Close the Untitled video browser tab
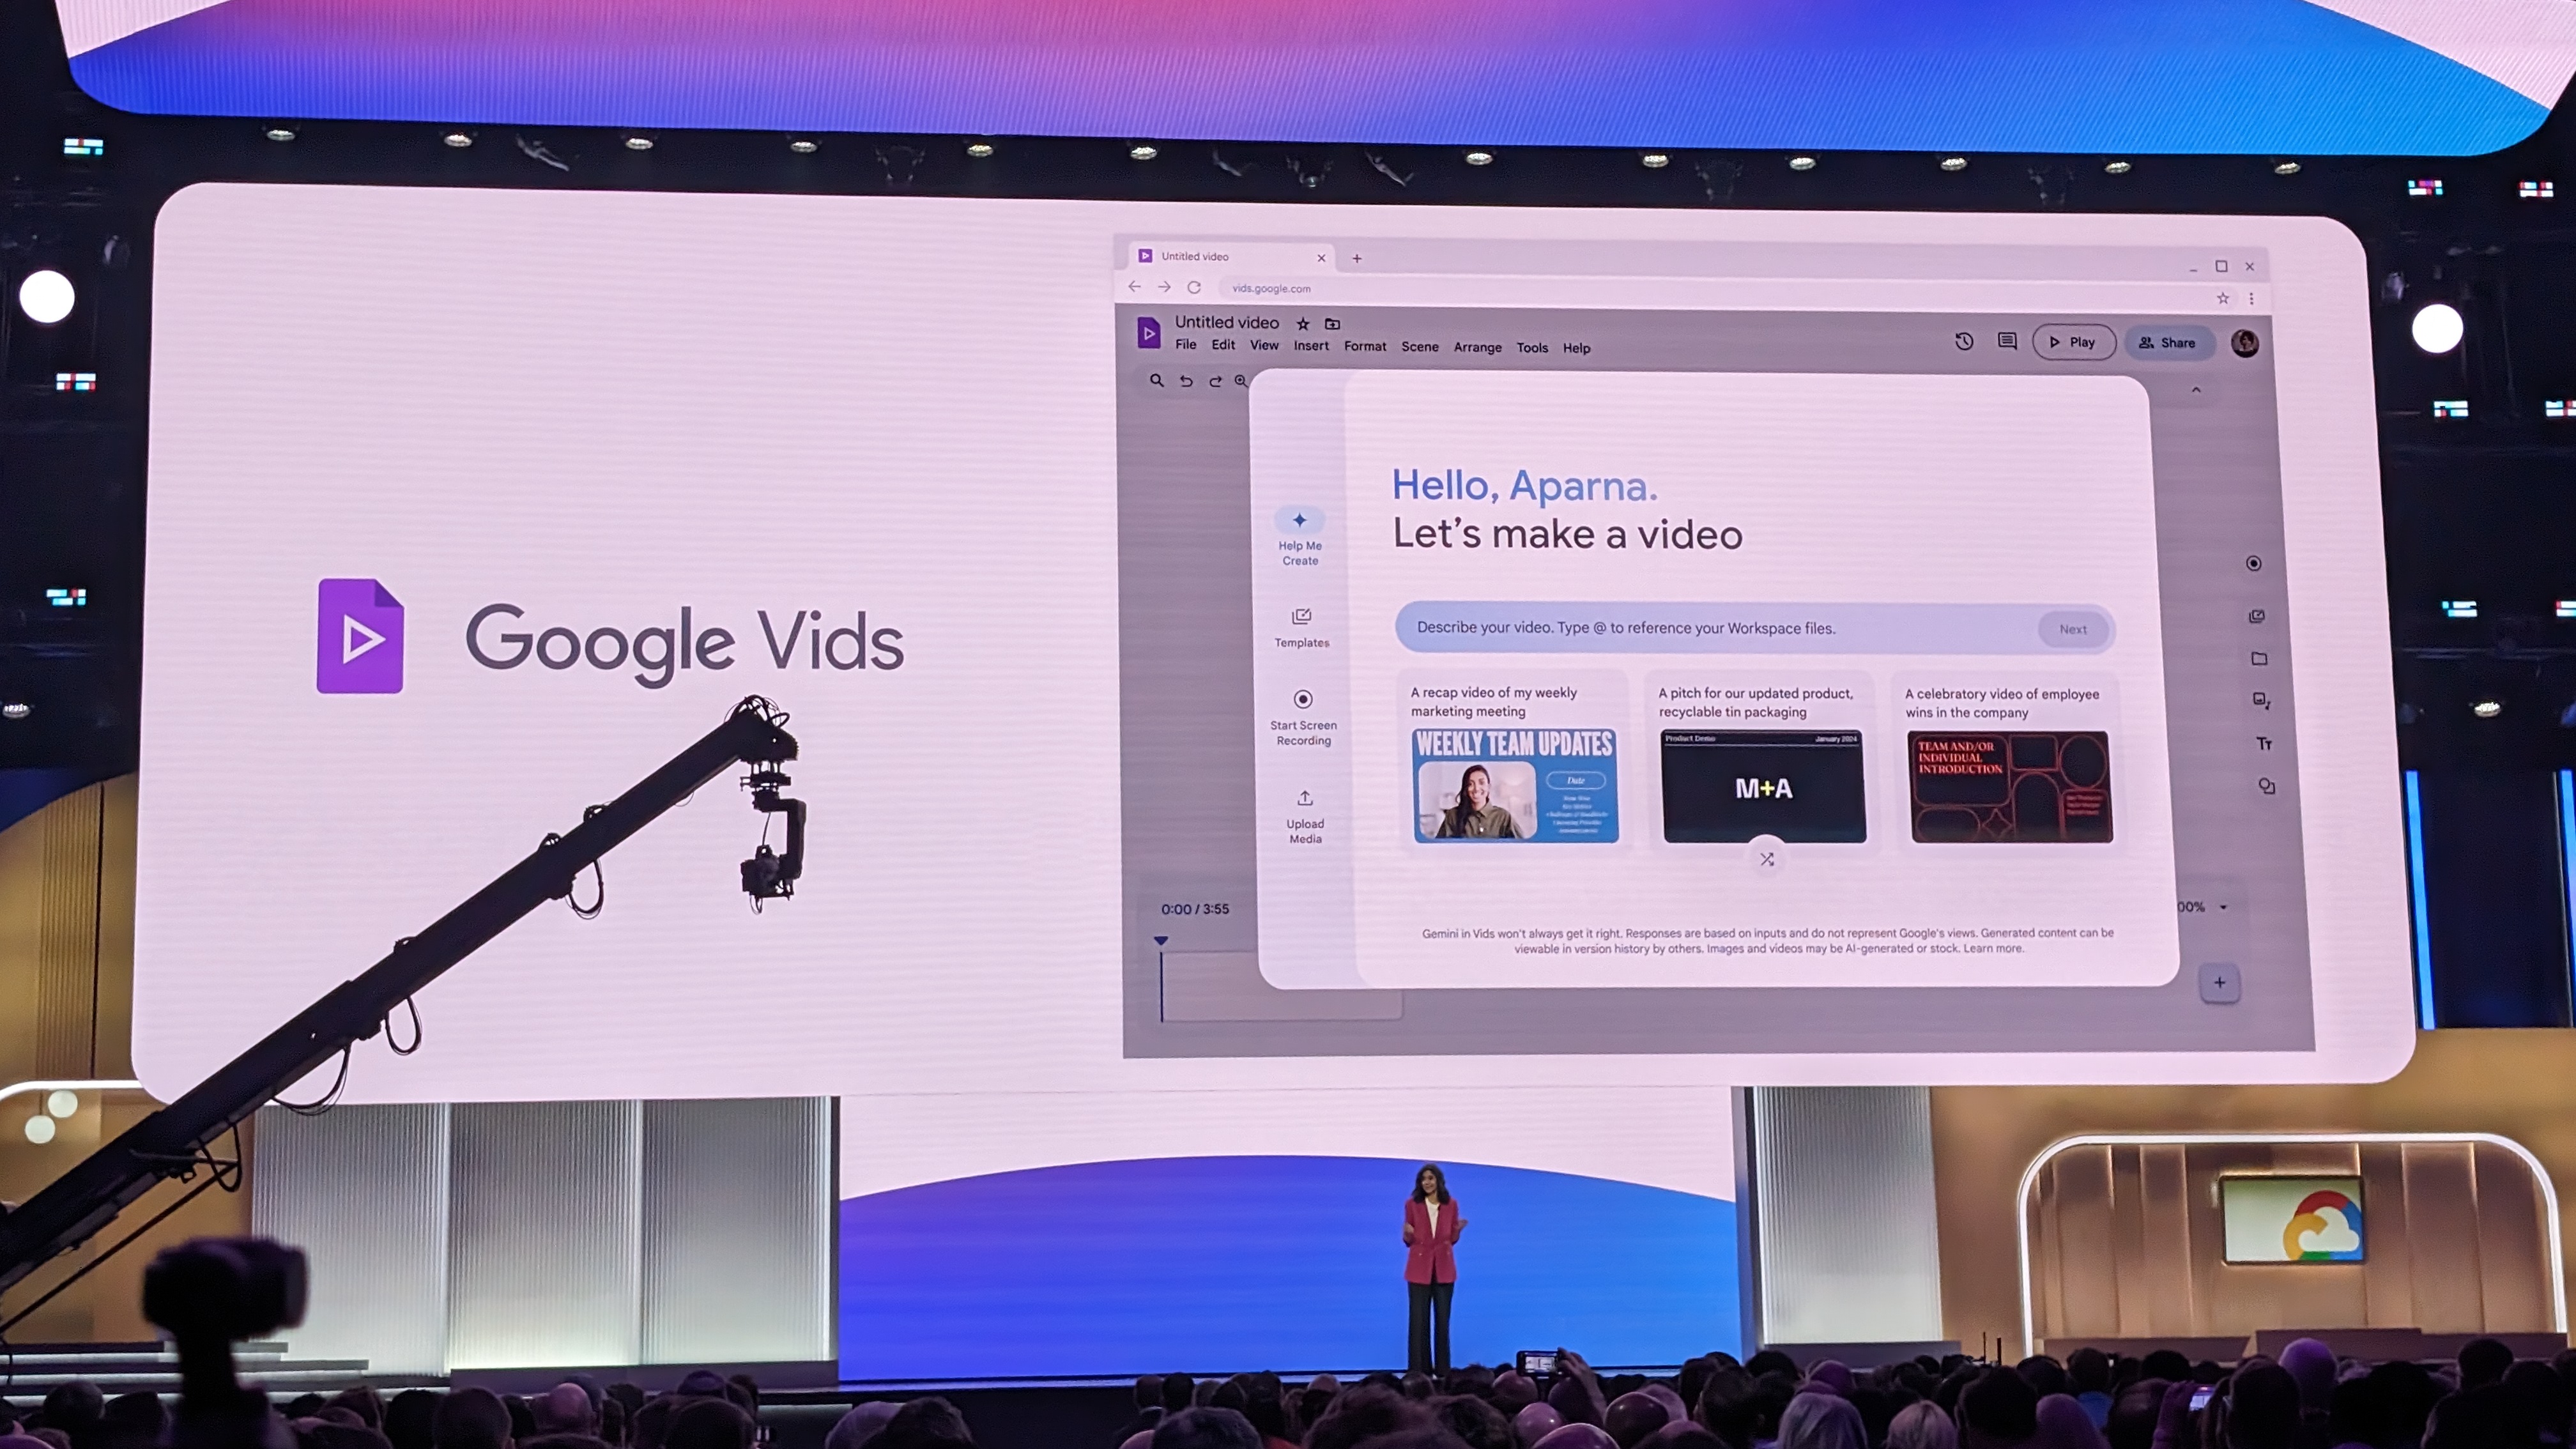 (x=1321, y=258)
